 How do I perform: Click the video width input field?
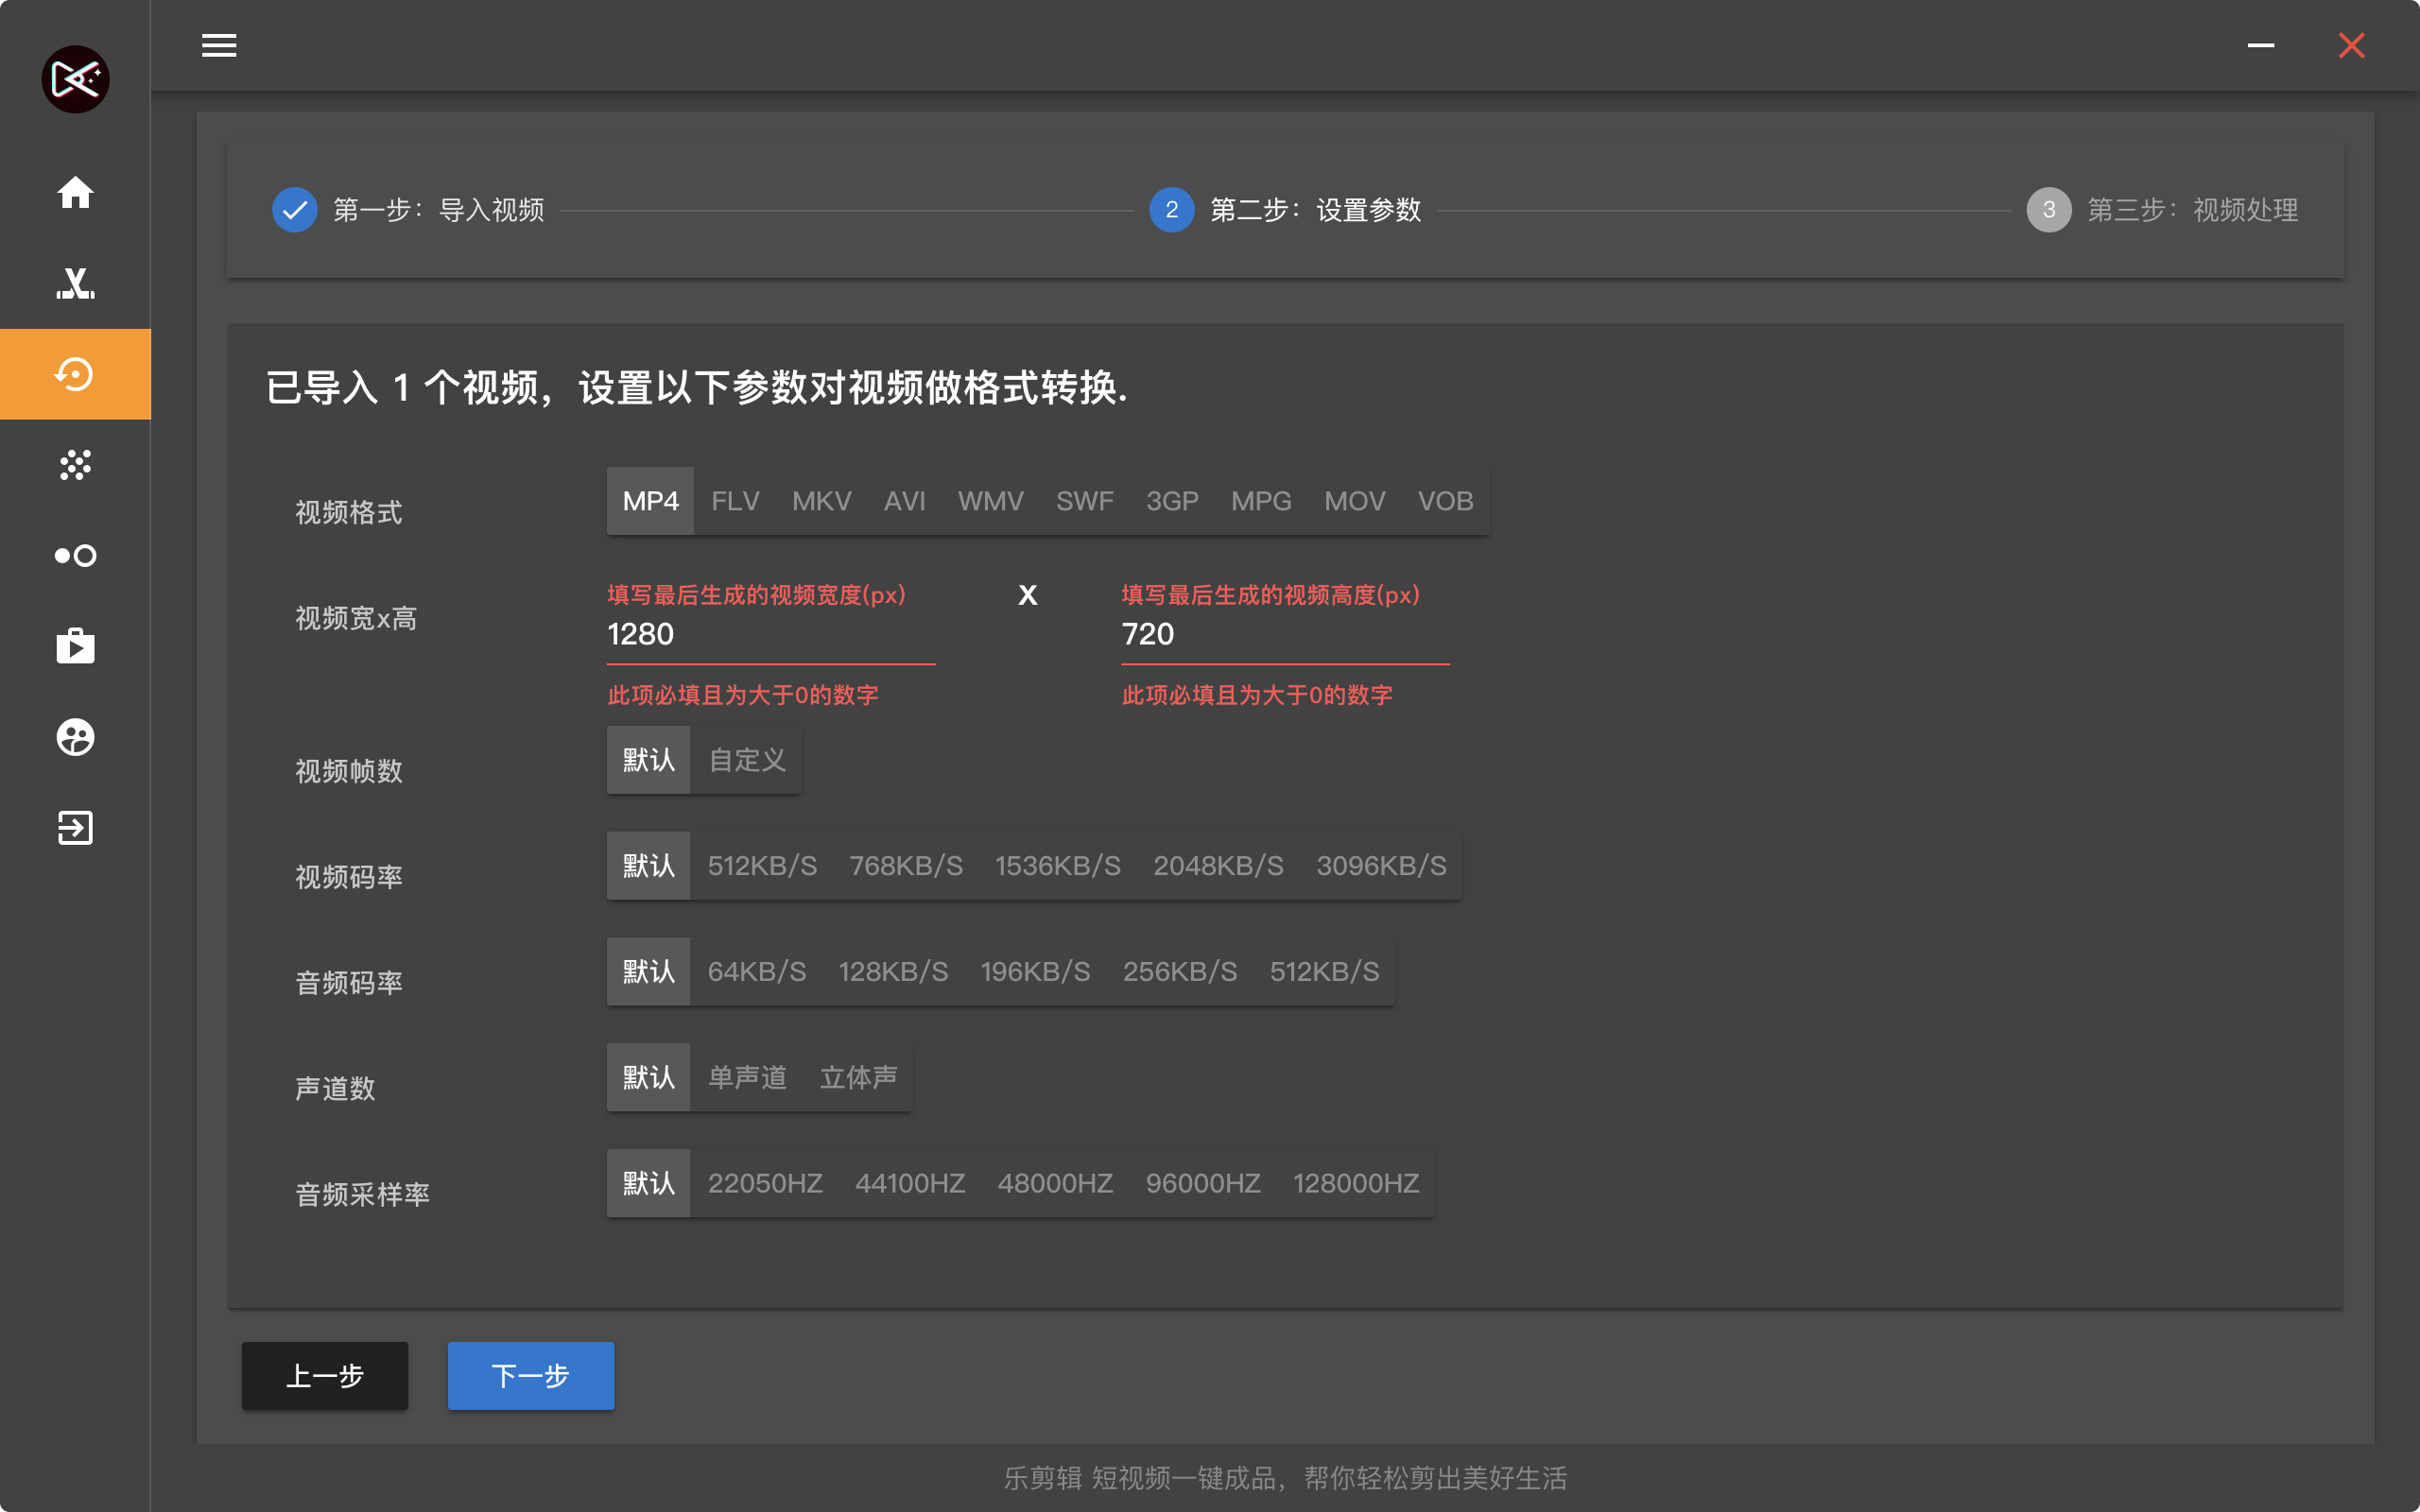770,634
